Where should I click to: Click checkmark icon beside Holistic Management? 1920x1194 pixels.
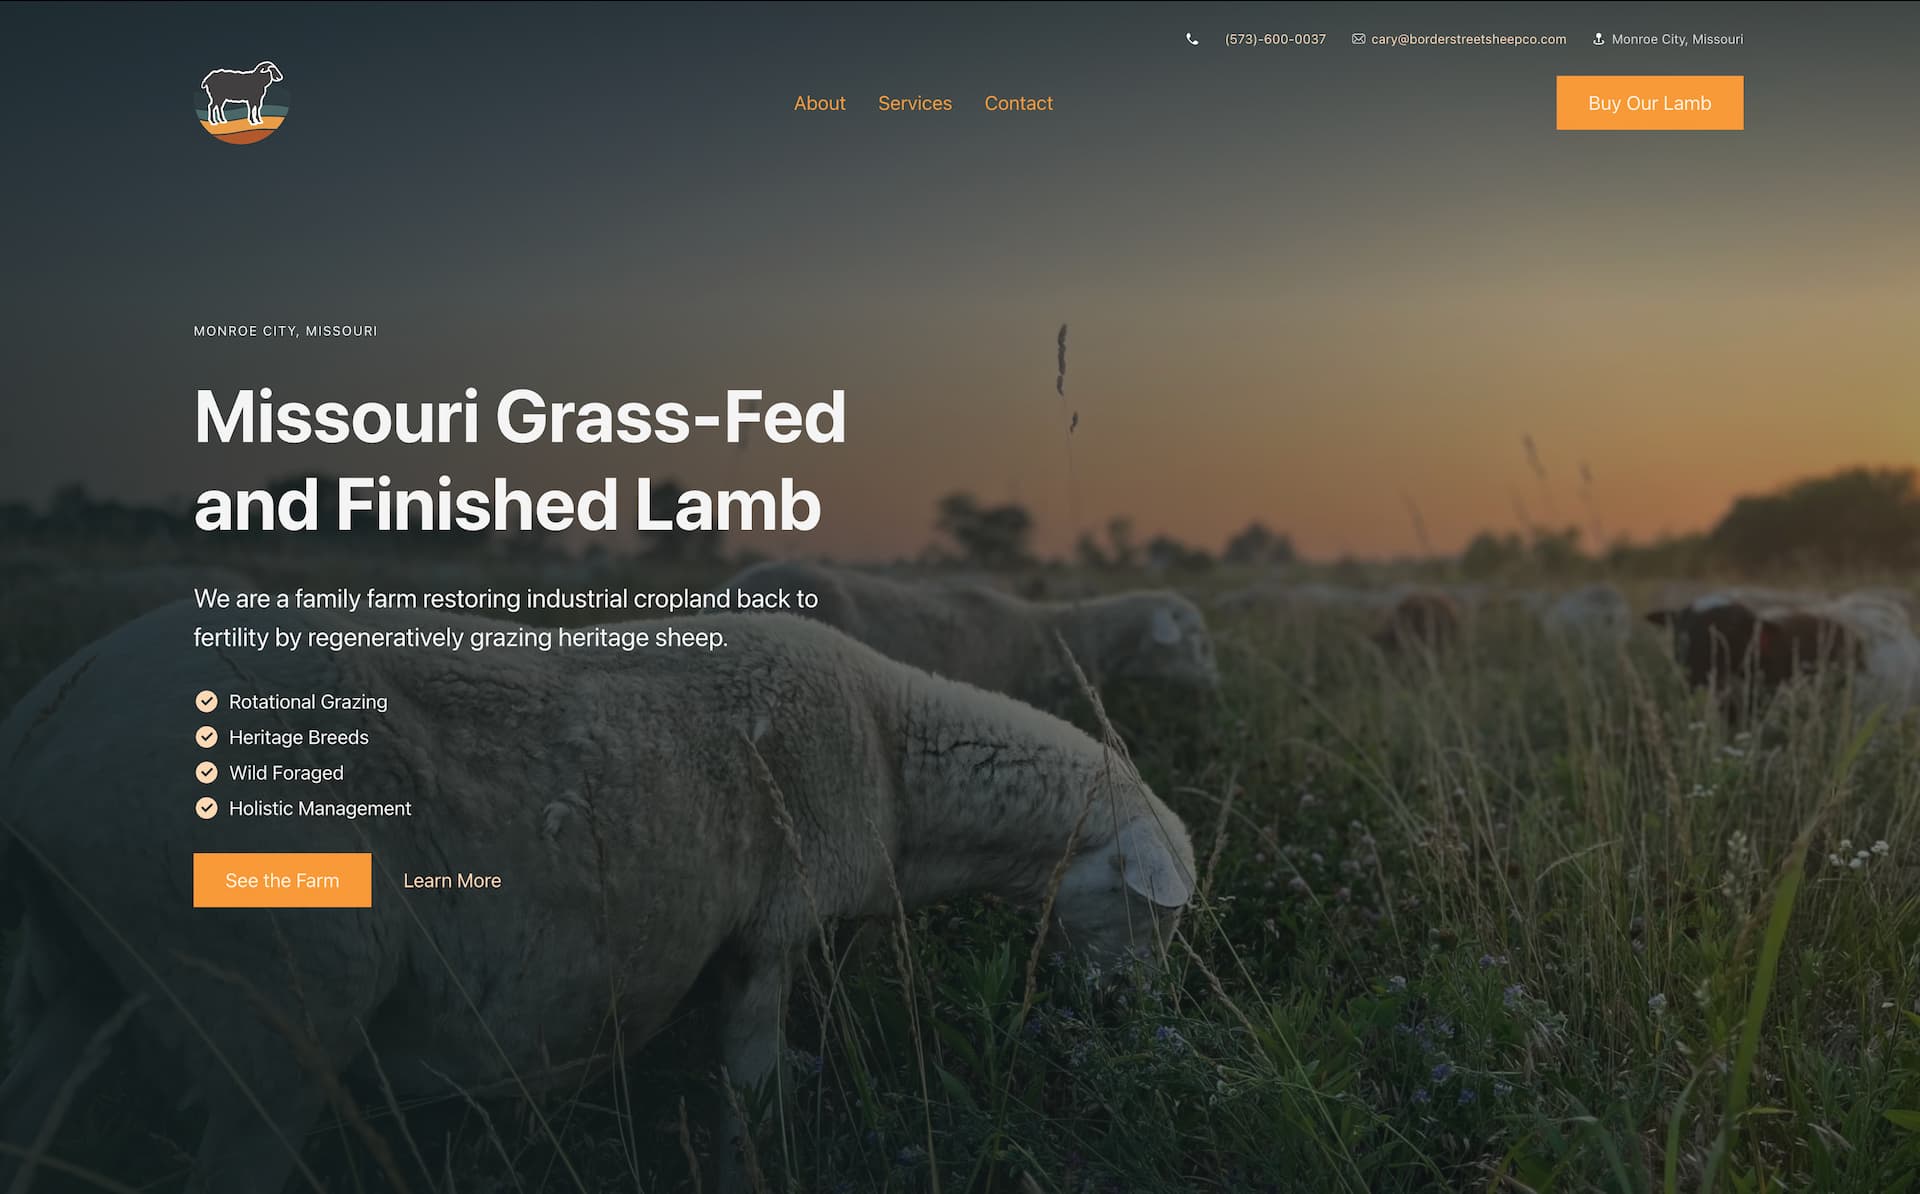point(206,808)
